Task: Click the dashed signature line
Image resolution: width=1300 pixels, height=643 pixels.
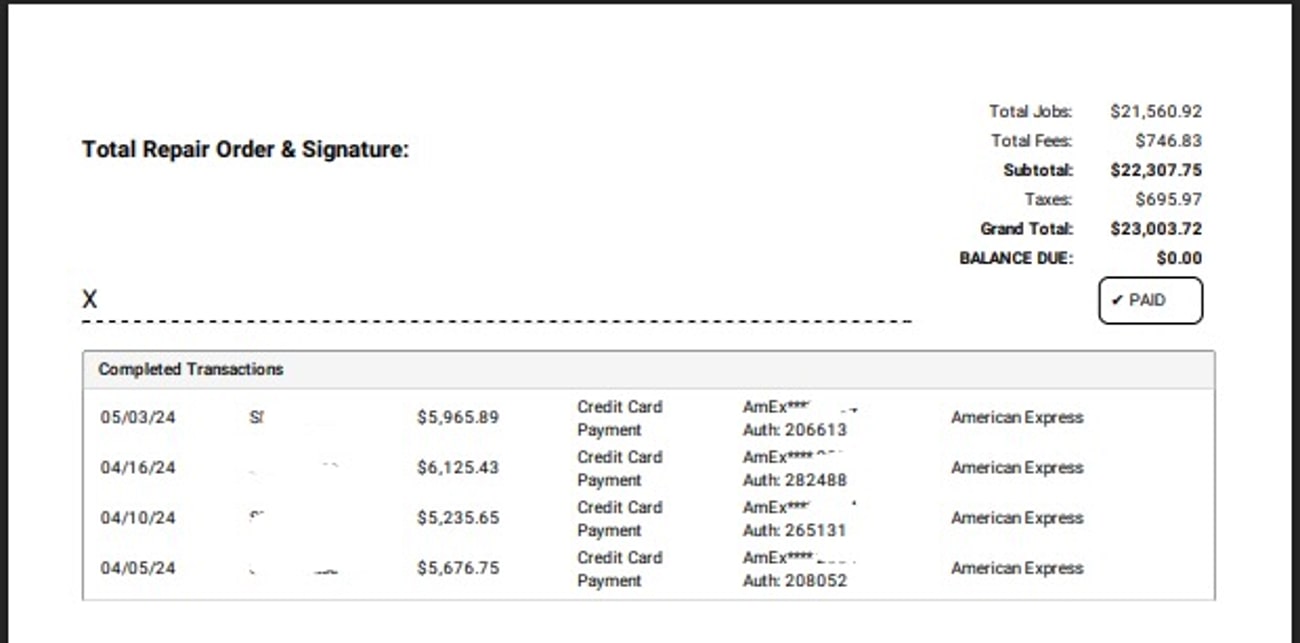Action: [496, 322]
